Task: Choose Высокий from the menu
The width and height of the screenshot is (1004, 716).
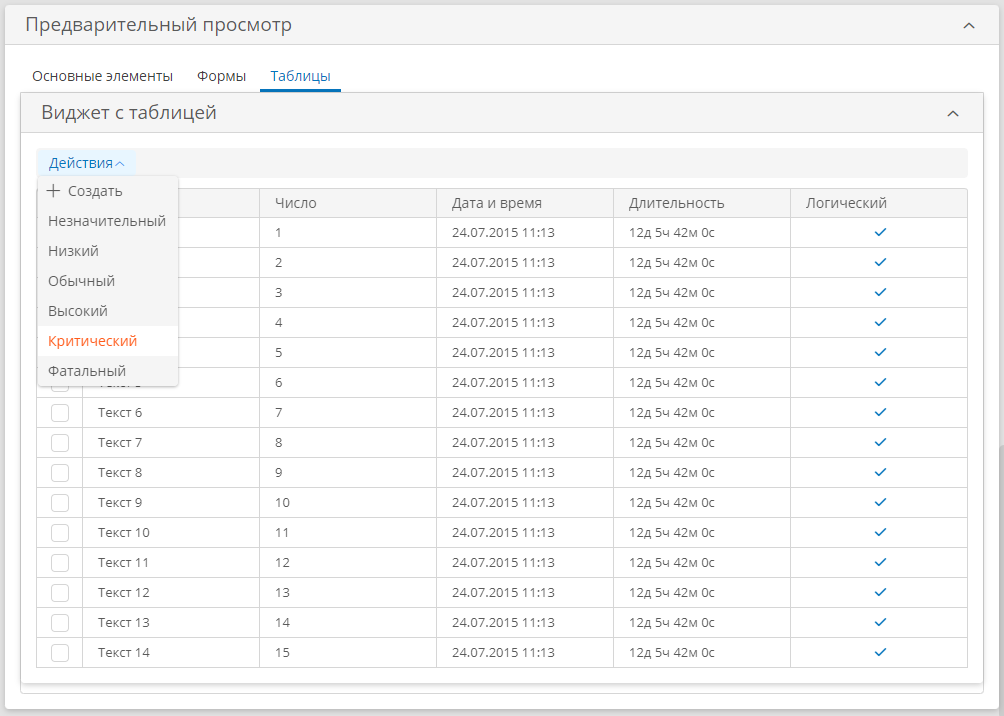Action: pyautogui.click(x=108, y=311)
